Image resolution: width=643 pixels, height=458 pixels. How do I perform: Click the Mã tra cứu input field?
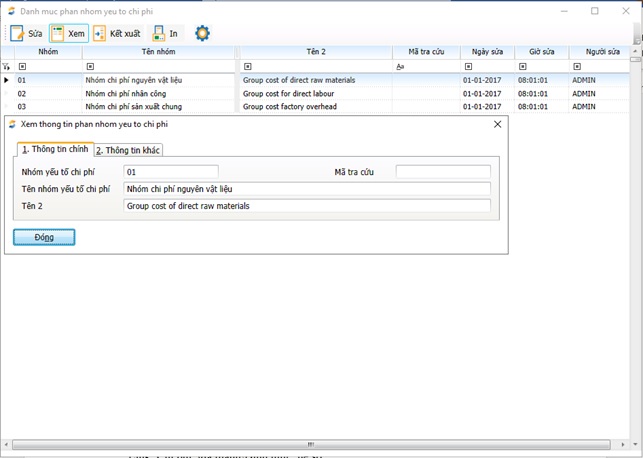click(x=443, y=172)
